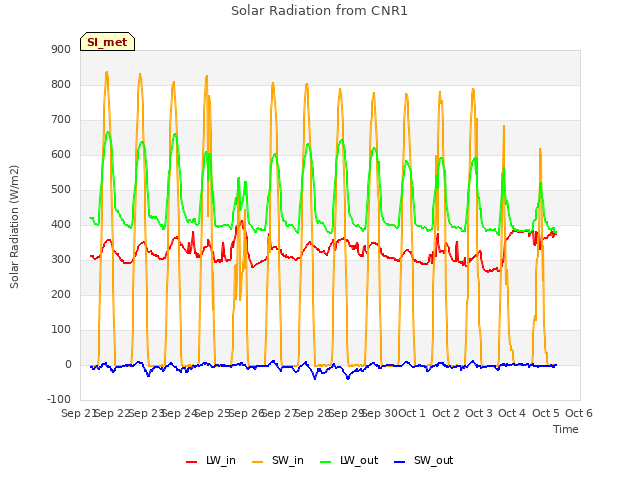Click the 900 y-axis tick label
This screenshot has width=640, height=480.
click(x=61, y=49)
